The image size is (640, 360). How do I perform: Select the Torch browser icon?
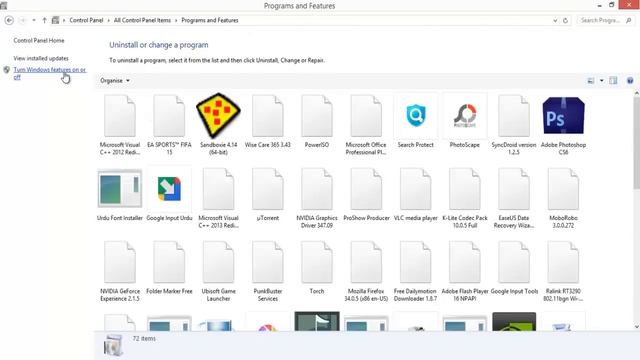point(317,262)
